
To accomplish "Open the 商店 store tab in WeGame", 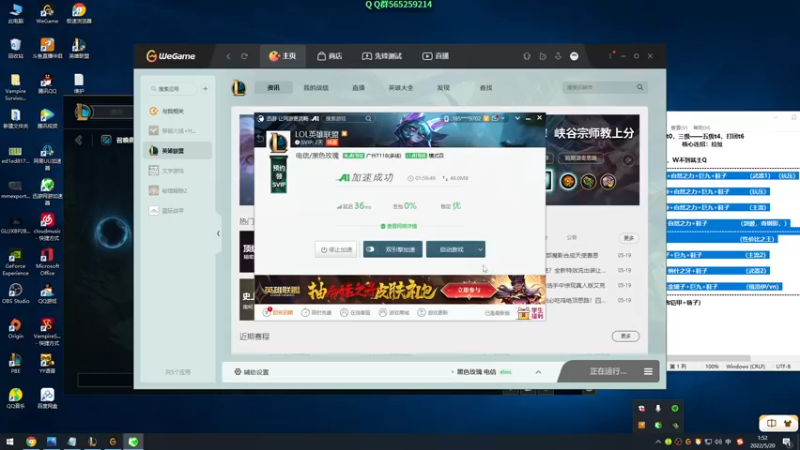I will point(329,56).
